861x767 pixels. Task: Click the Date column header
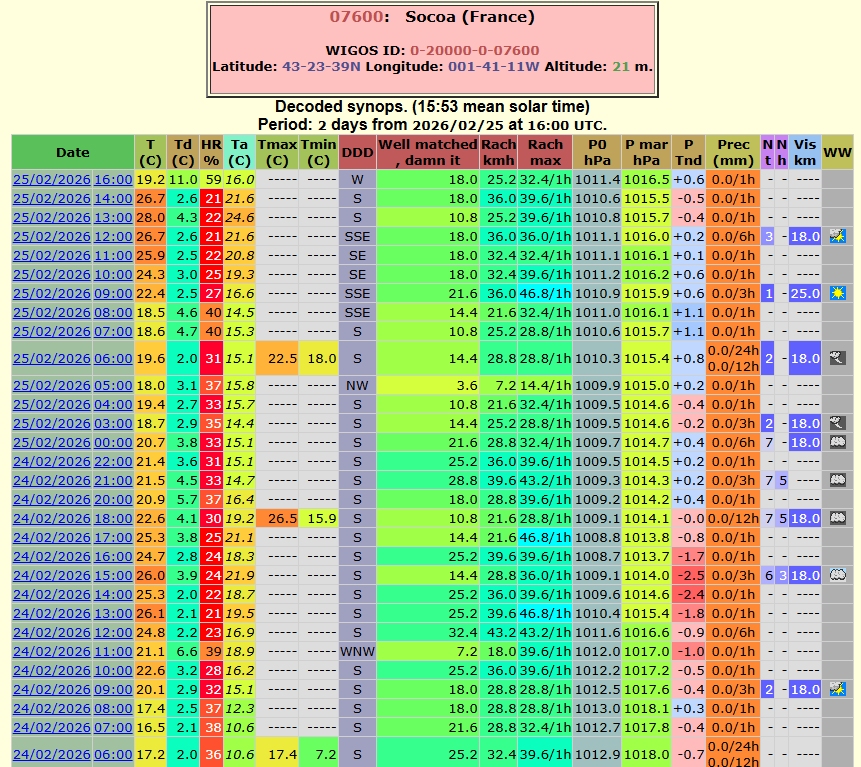pos(72,152)
